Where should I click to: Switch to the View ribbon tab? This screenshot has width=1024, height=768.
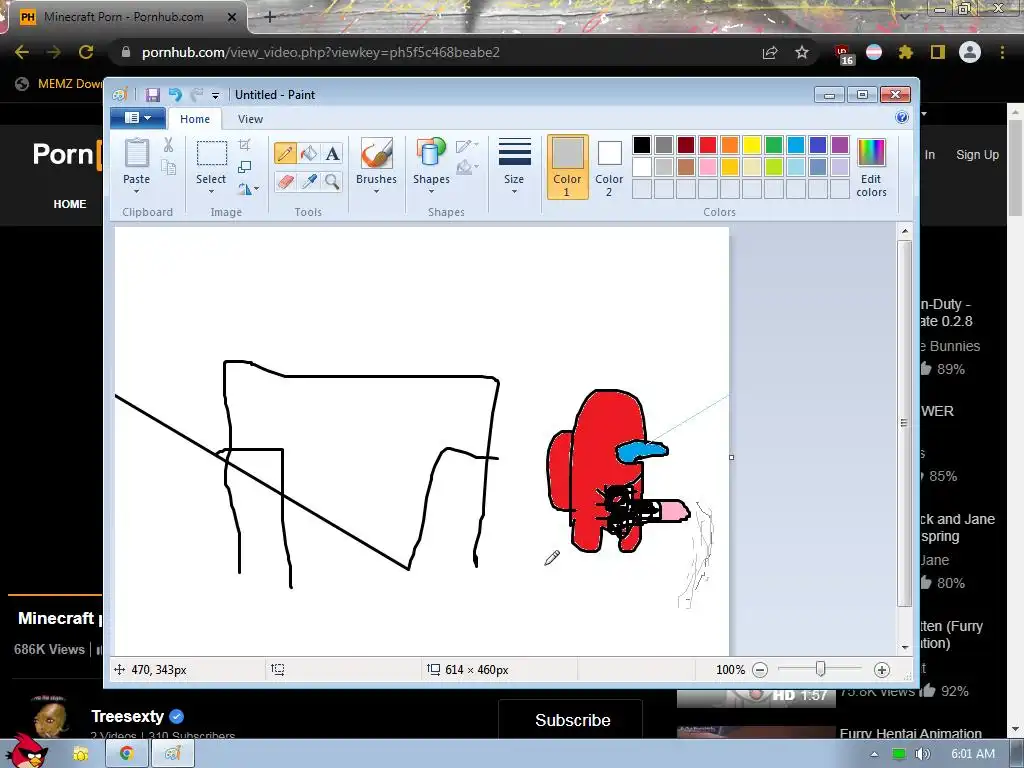250,119
